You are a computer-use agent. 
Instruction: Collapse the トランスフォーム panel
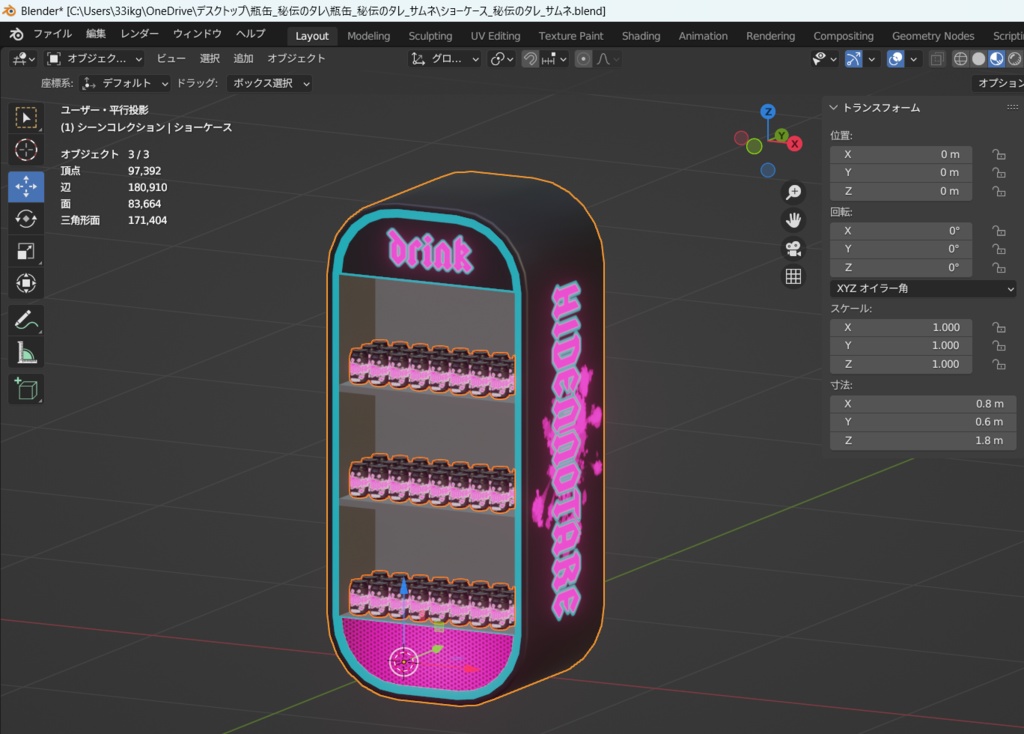click(x=834, y=107)
